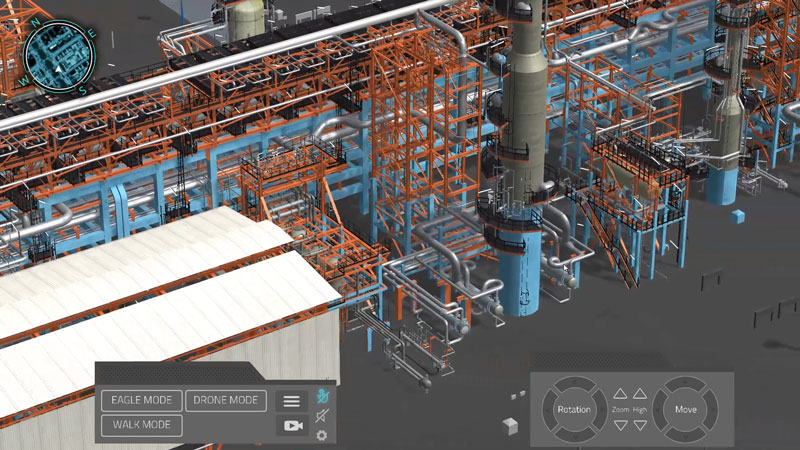Move camera forward with Move pad
This screenshot has height=450, width=800.
click(686, 384)
